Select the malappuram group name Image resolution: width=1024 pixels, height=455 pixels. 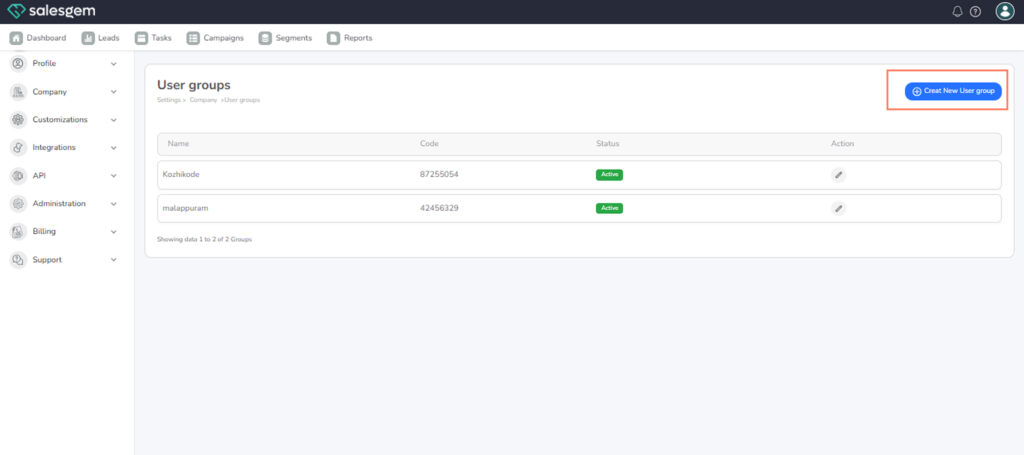click(x=185, y=208)
